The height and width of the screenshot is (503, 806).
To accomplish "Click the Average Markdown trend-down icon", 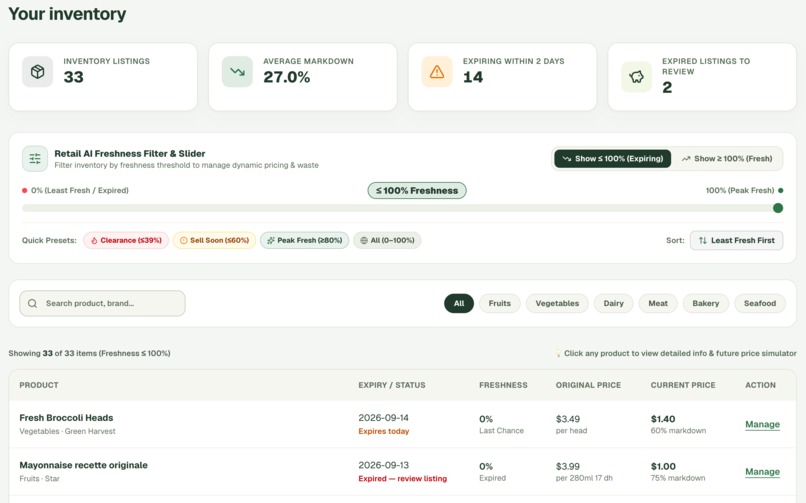I will [237, 71].
